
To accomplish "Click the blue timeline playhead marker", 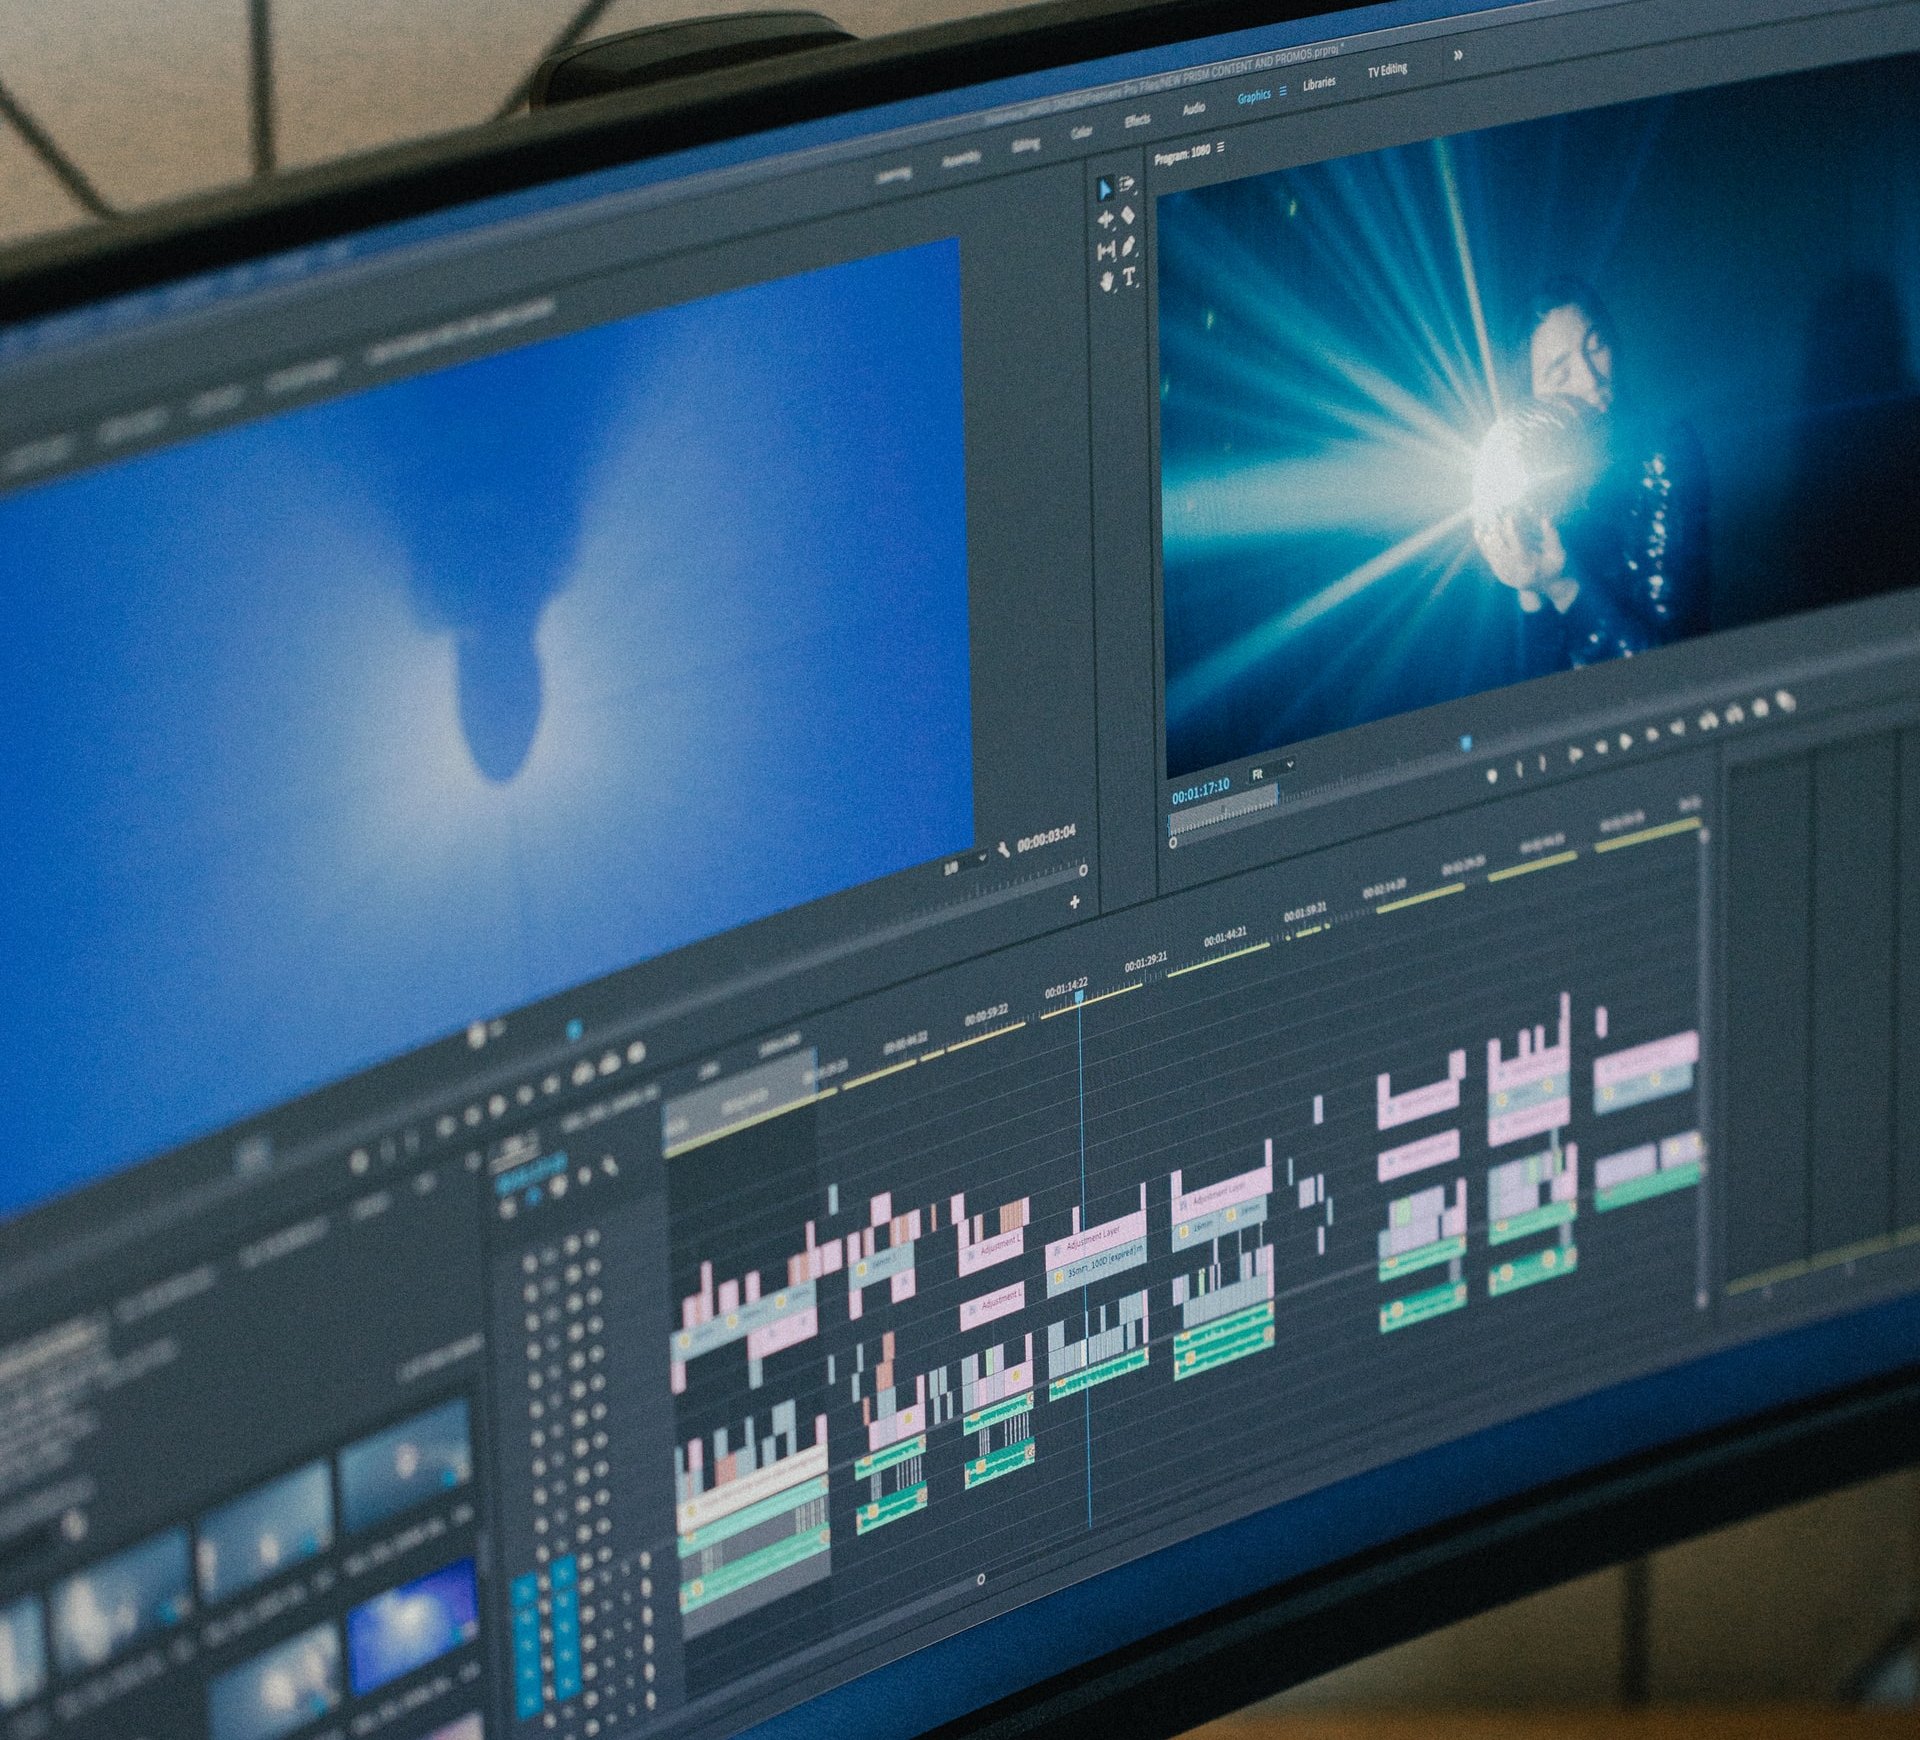I will click(1079, 997).
